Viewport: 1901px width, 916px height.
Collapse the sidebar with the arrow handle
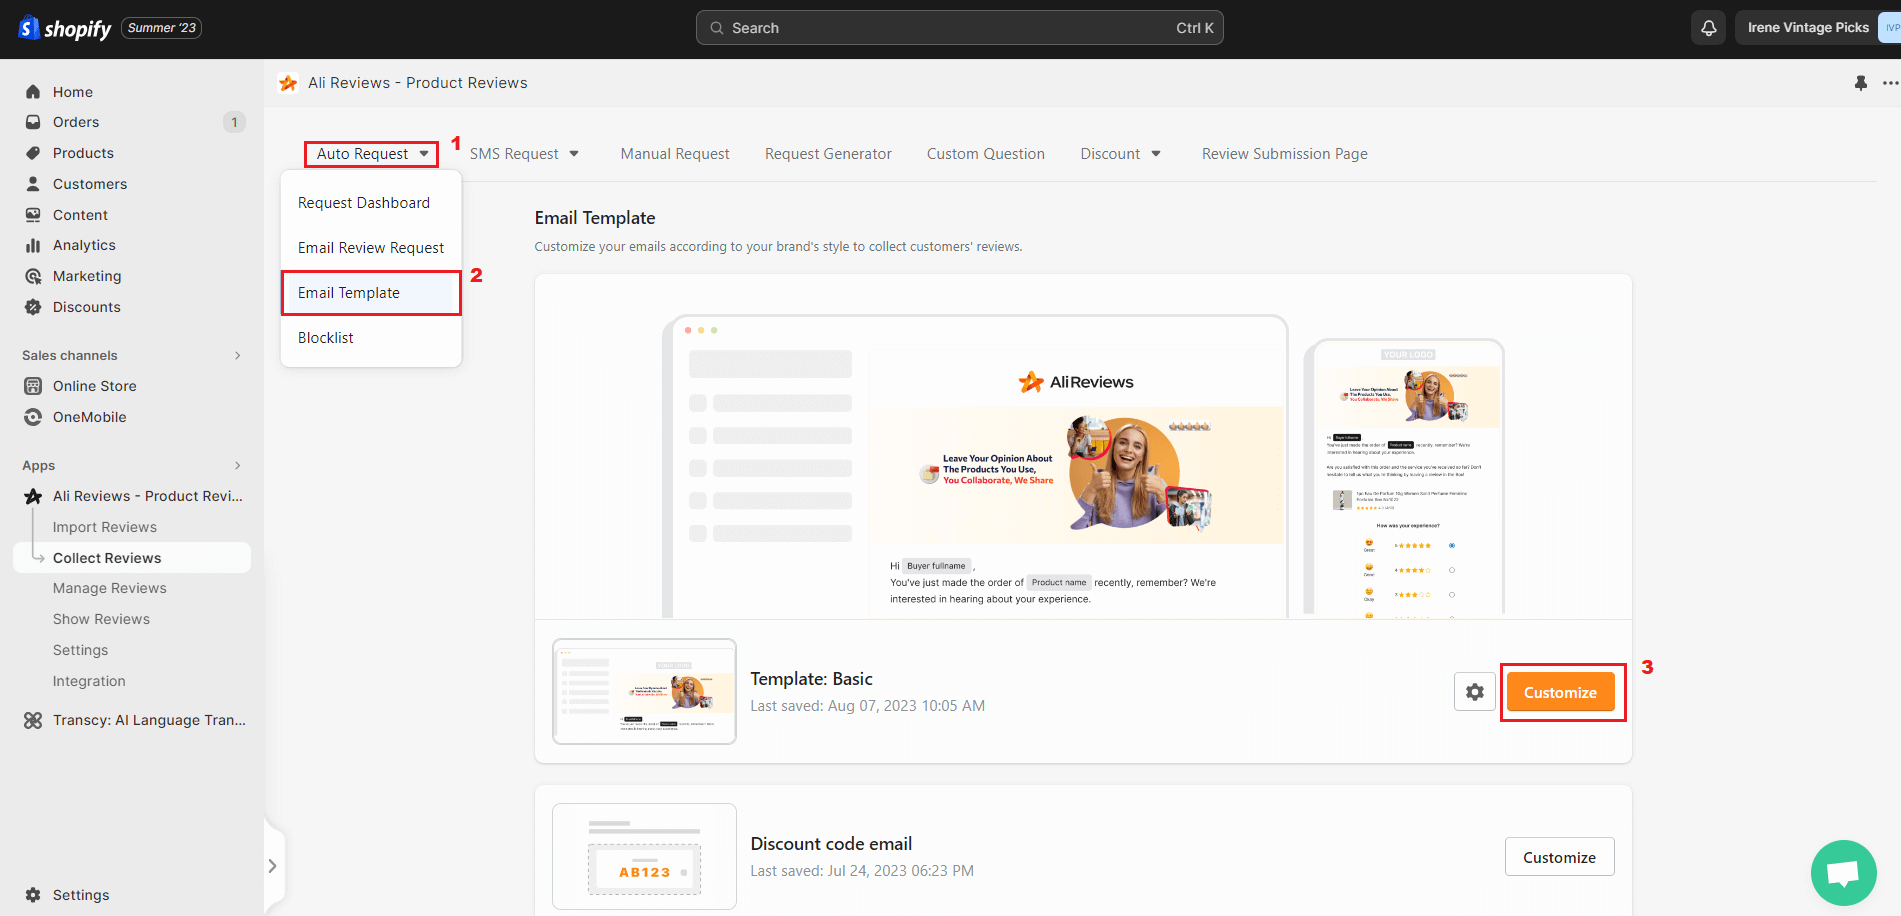pyautogui.click(x=272, y=866)
